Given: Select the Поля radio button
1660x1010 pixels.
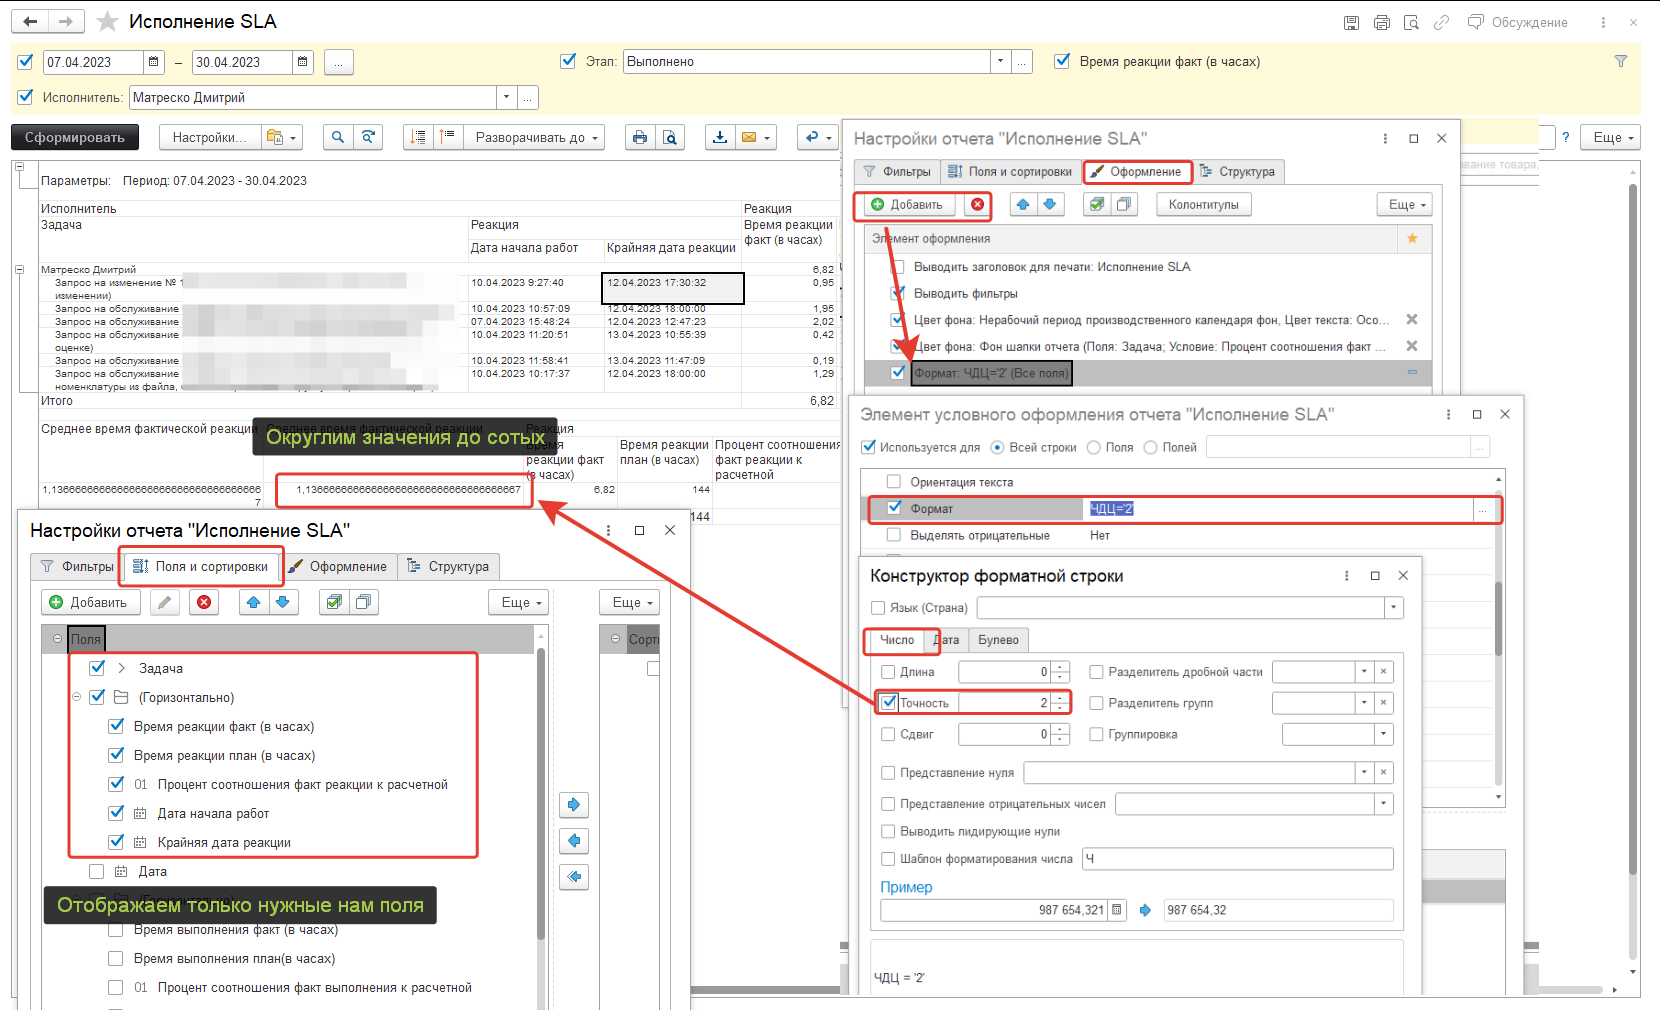Looking at the screenshot, I should [x=1093, y=448].
